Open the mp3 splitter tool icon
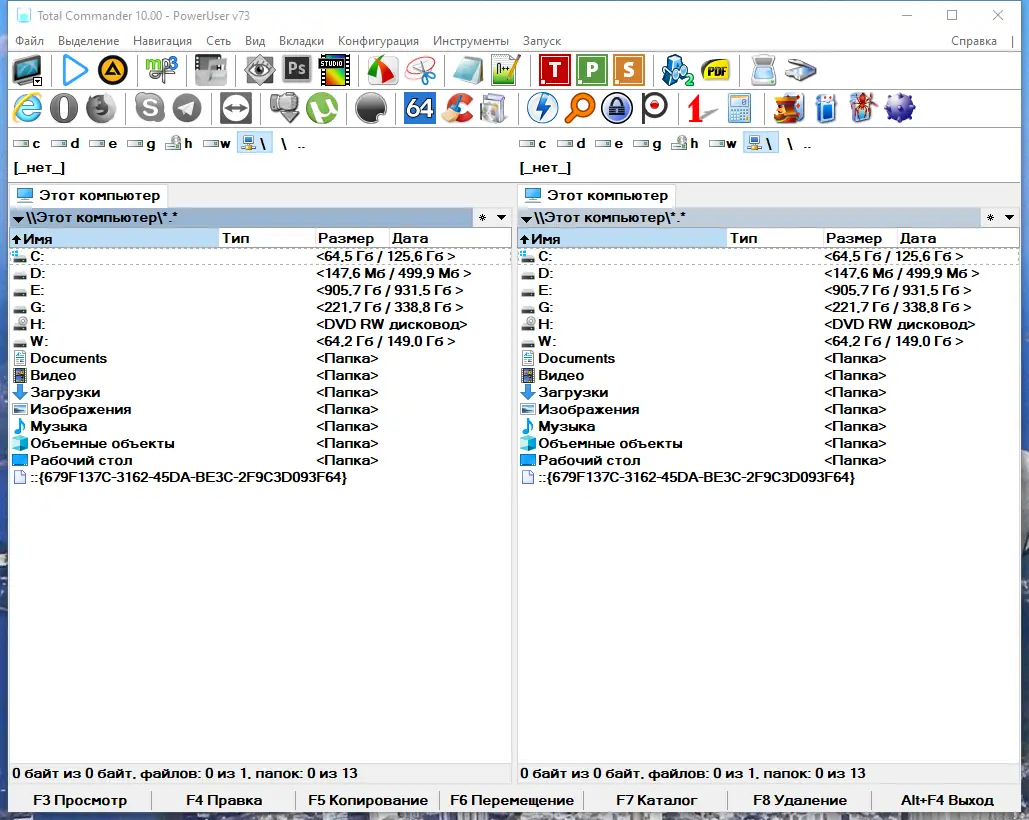This screenshot has height=820, width=1029. (x=161, y=70)
